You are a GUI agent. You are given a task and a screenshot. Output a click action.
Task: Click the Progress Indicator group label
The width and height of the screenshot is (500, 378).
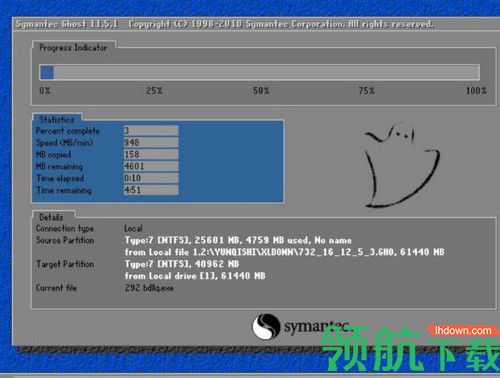73,48
